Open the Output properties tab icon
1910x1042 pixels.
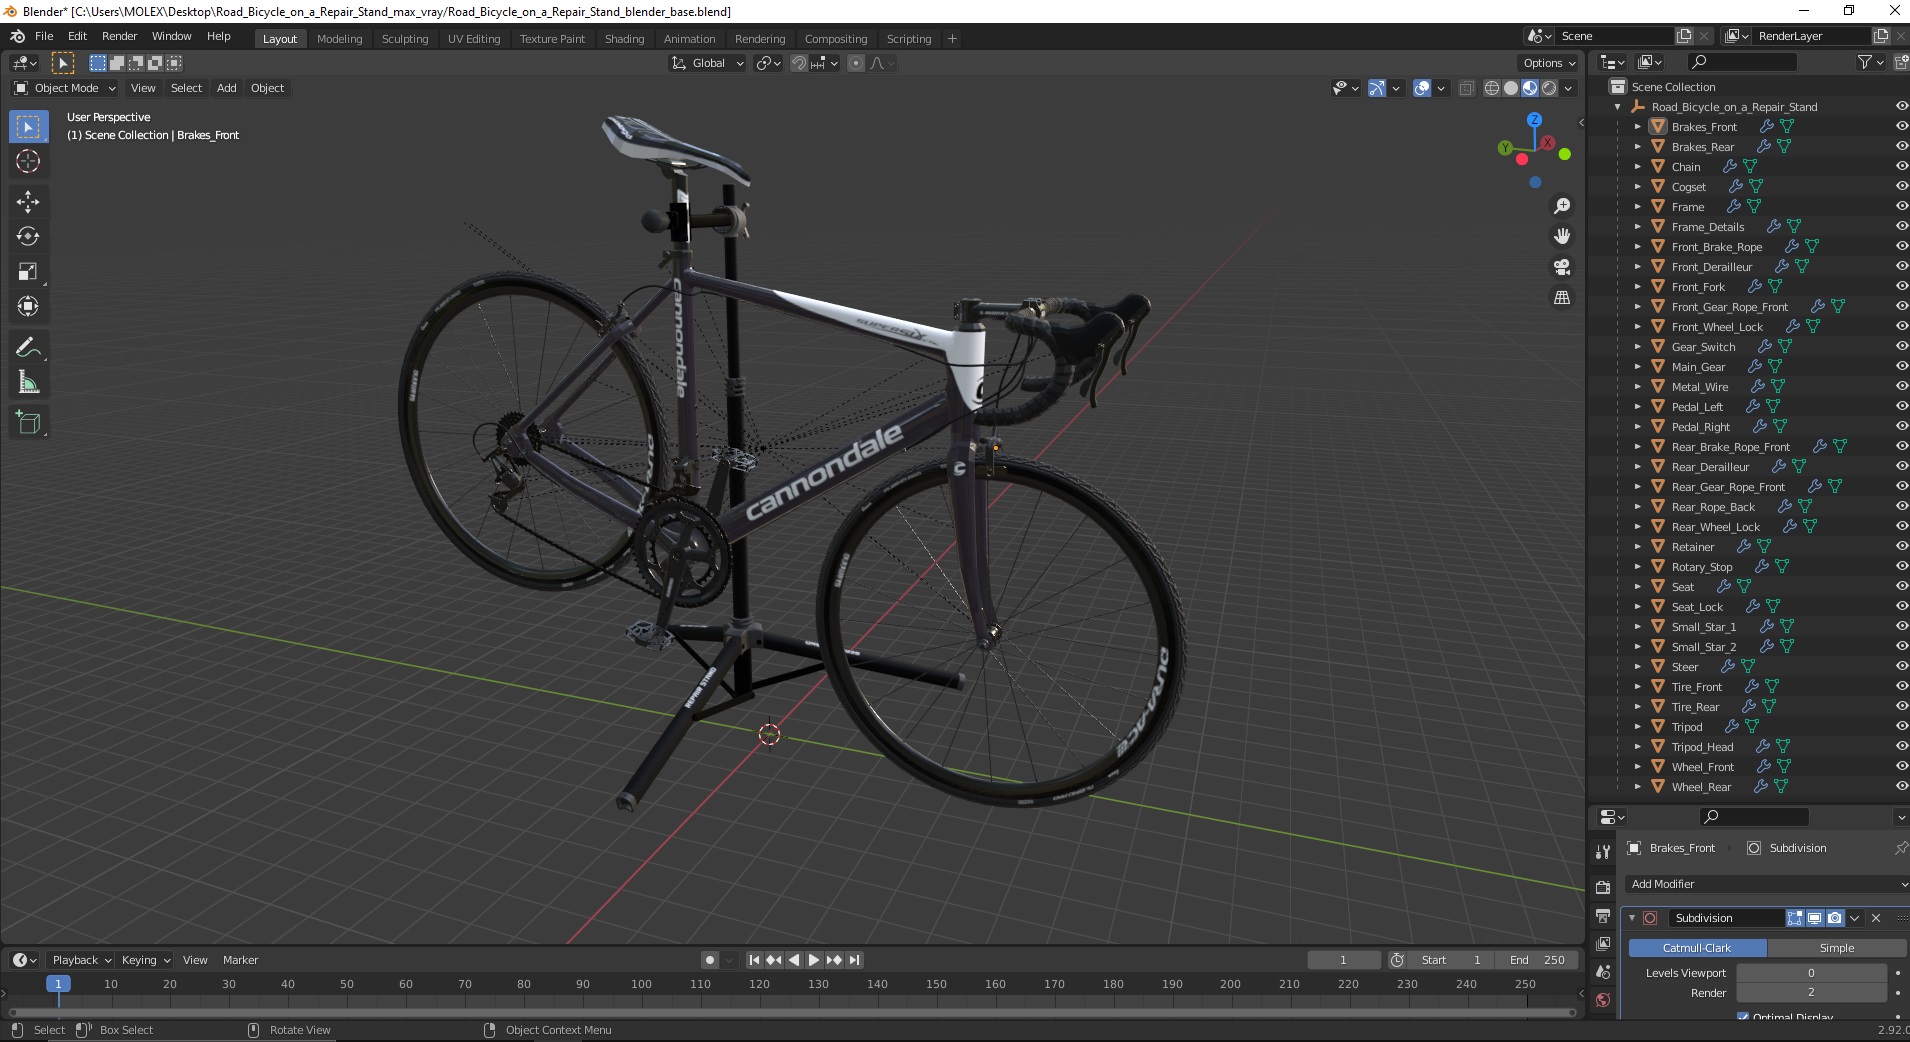[1603, 916]
